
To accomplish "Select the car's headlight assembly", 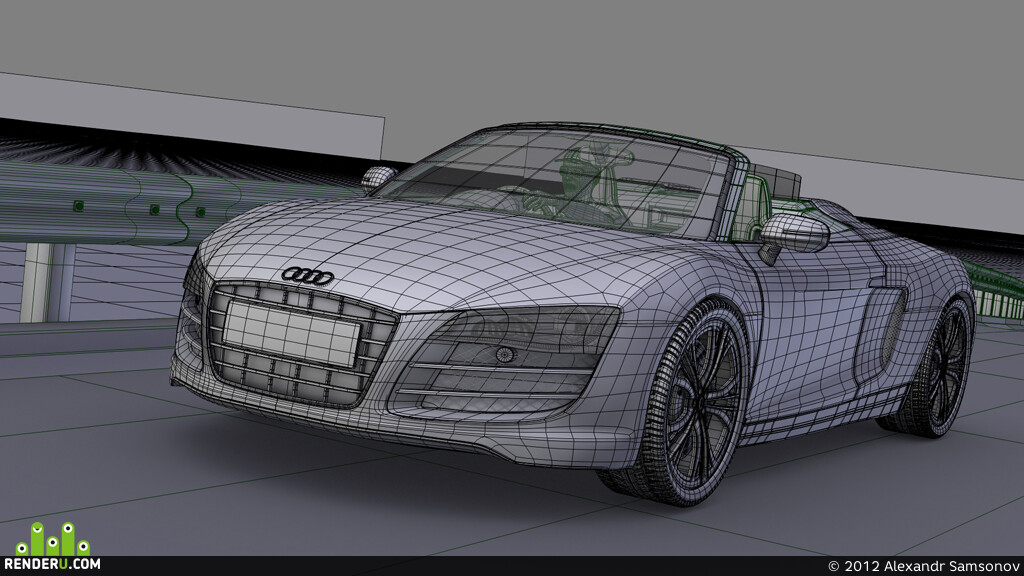I will 520,335.
